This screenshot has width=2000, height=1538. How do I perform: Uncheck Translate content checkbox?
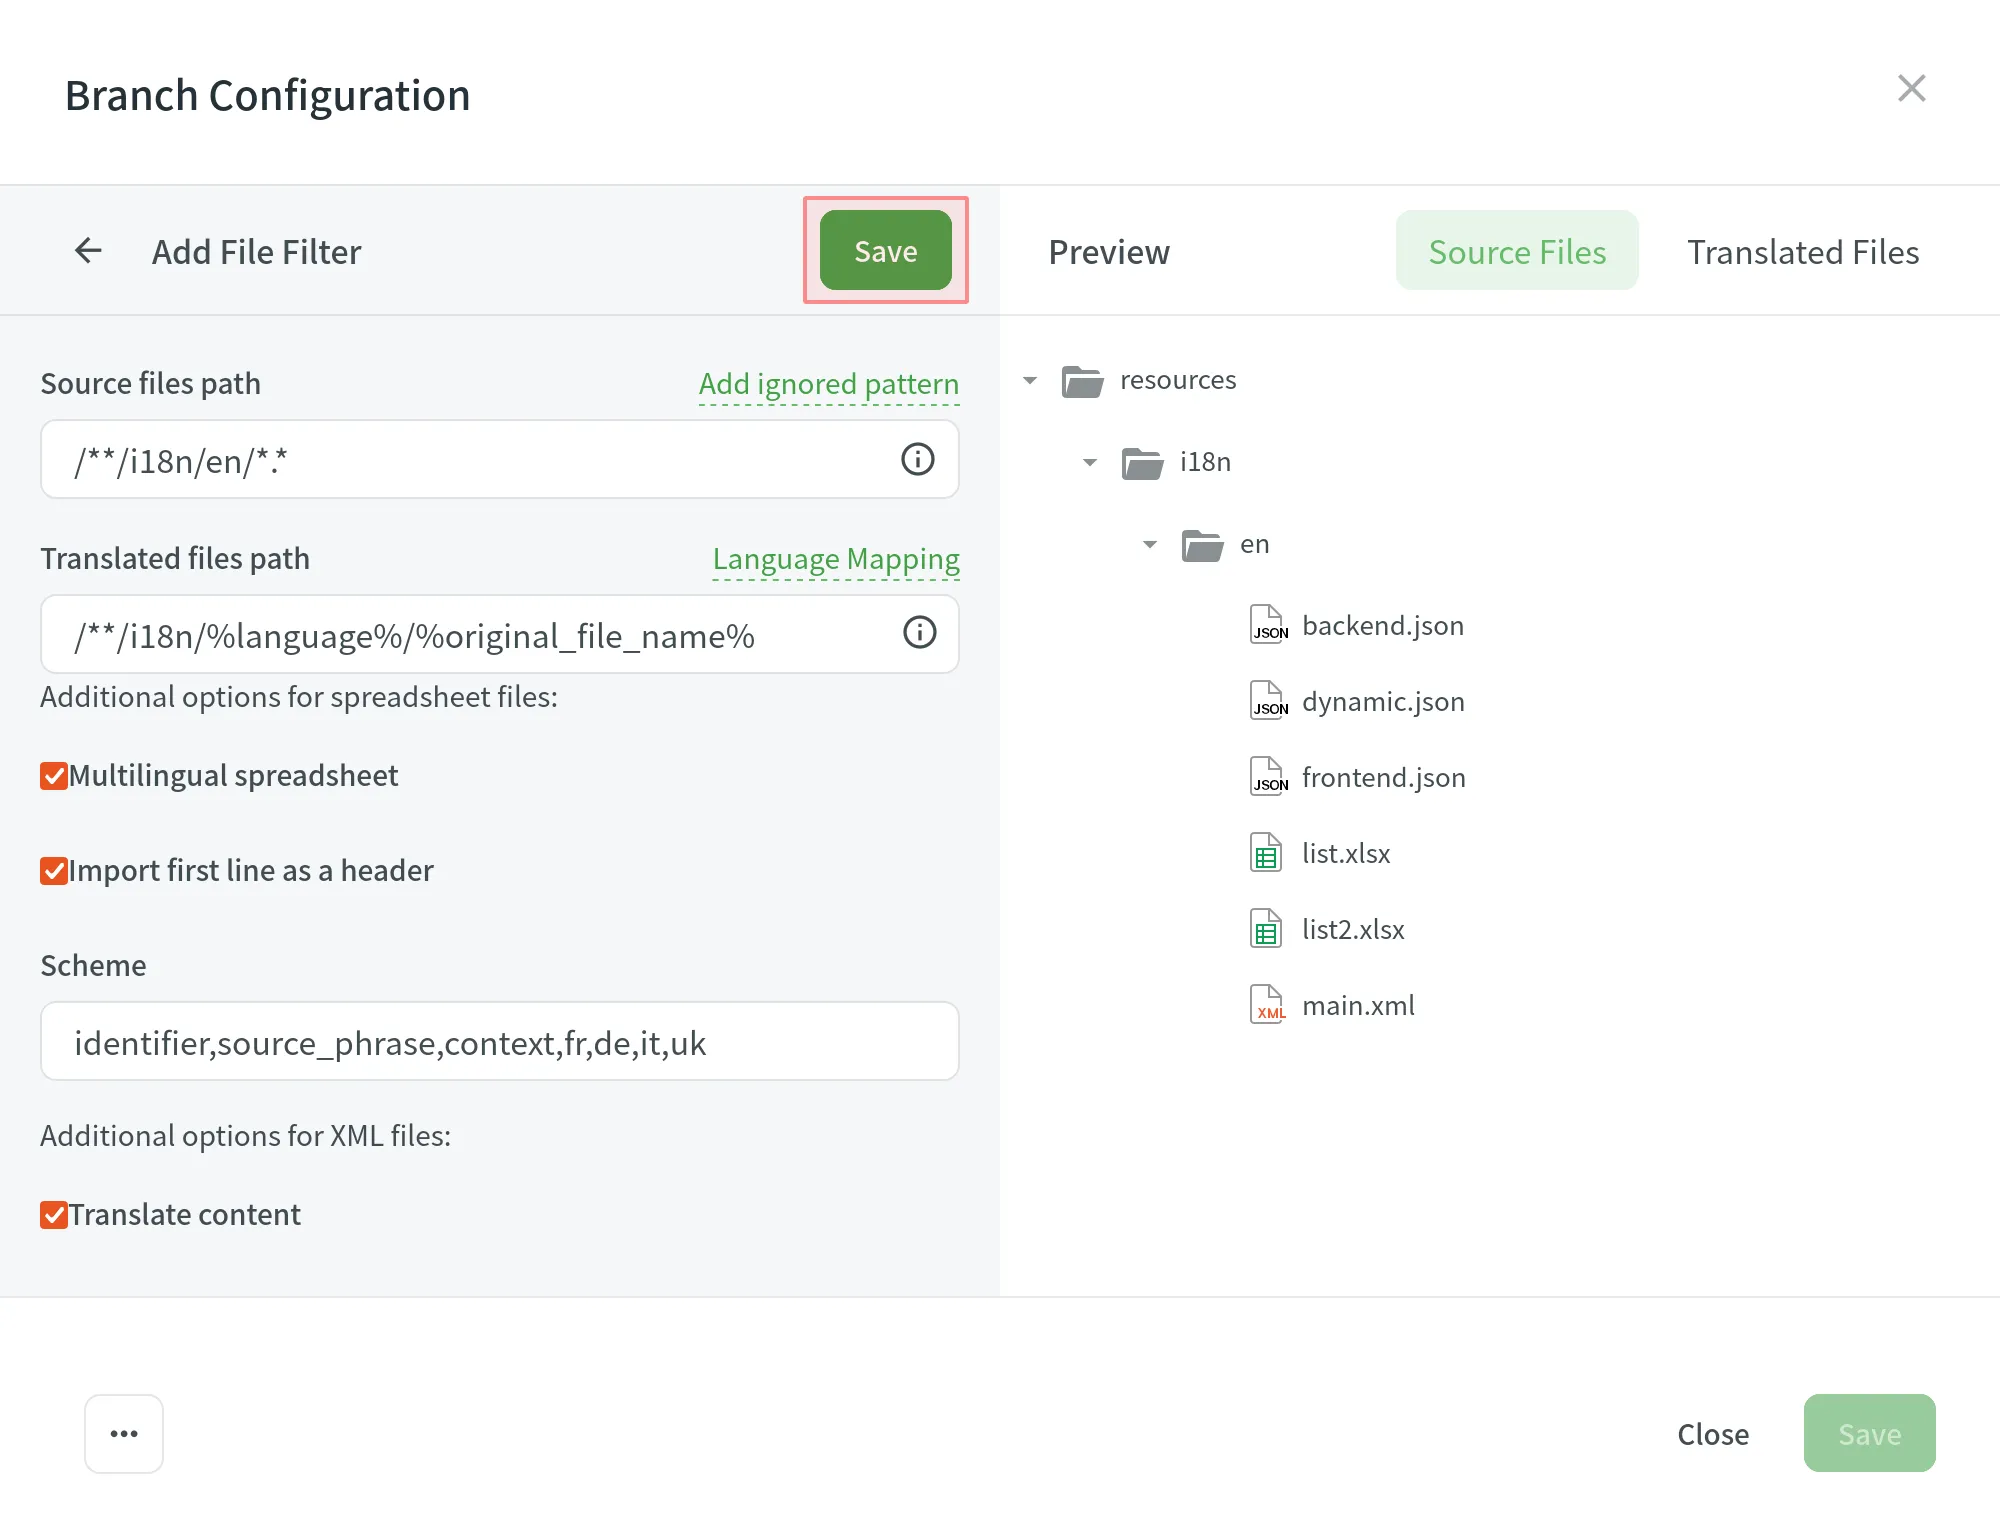[54, 1215]
